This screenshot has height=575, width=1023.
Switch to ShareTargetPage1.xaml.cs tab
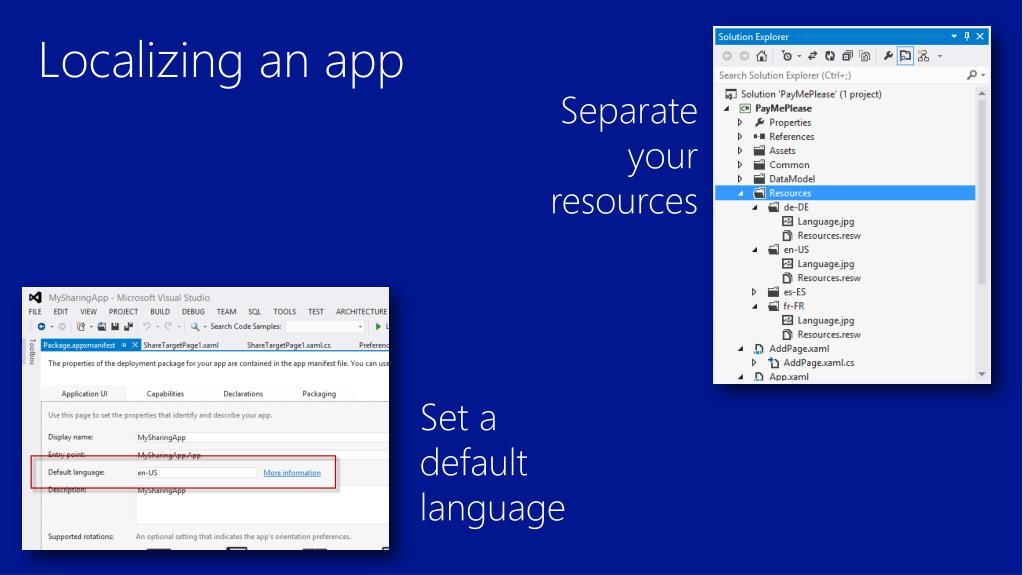[x=288, y=345]
